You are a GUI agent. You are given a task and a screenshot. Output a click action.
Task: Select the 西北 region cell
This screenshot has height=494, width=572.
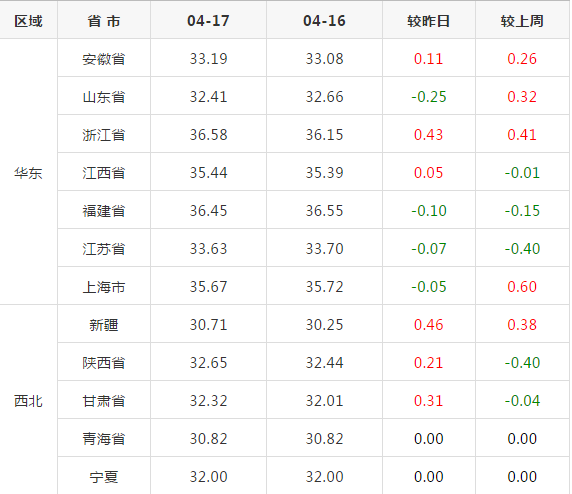(28, 401)
